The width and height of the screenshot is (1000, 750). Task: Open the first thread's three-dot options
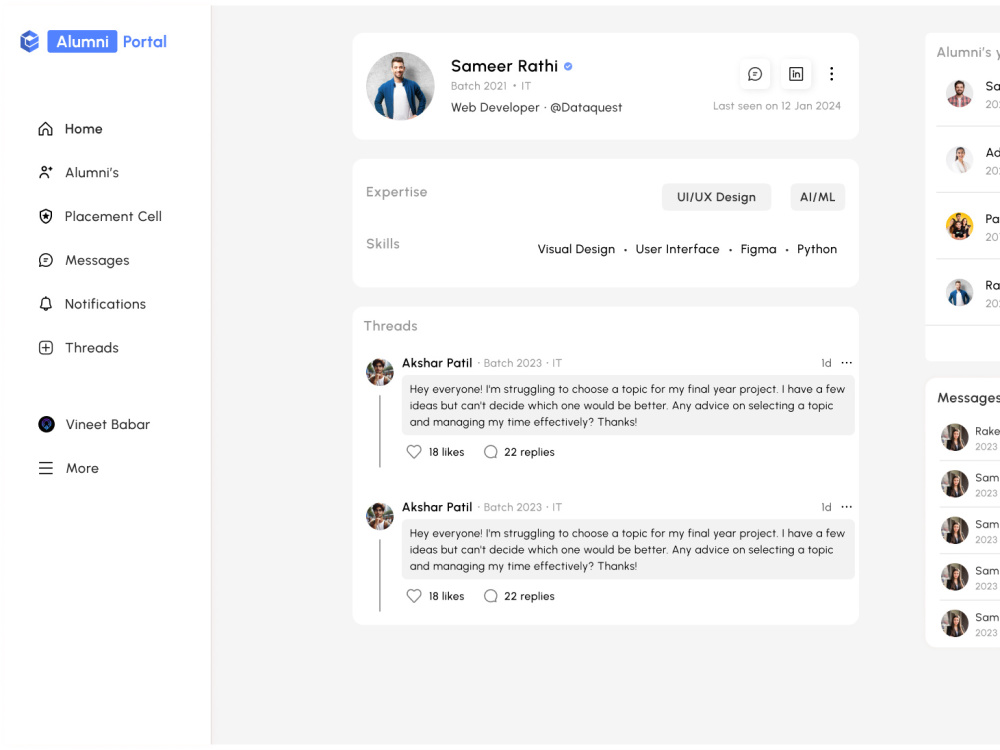[x=846, y=363]
